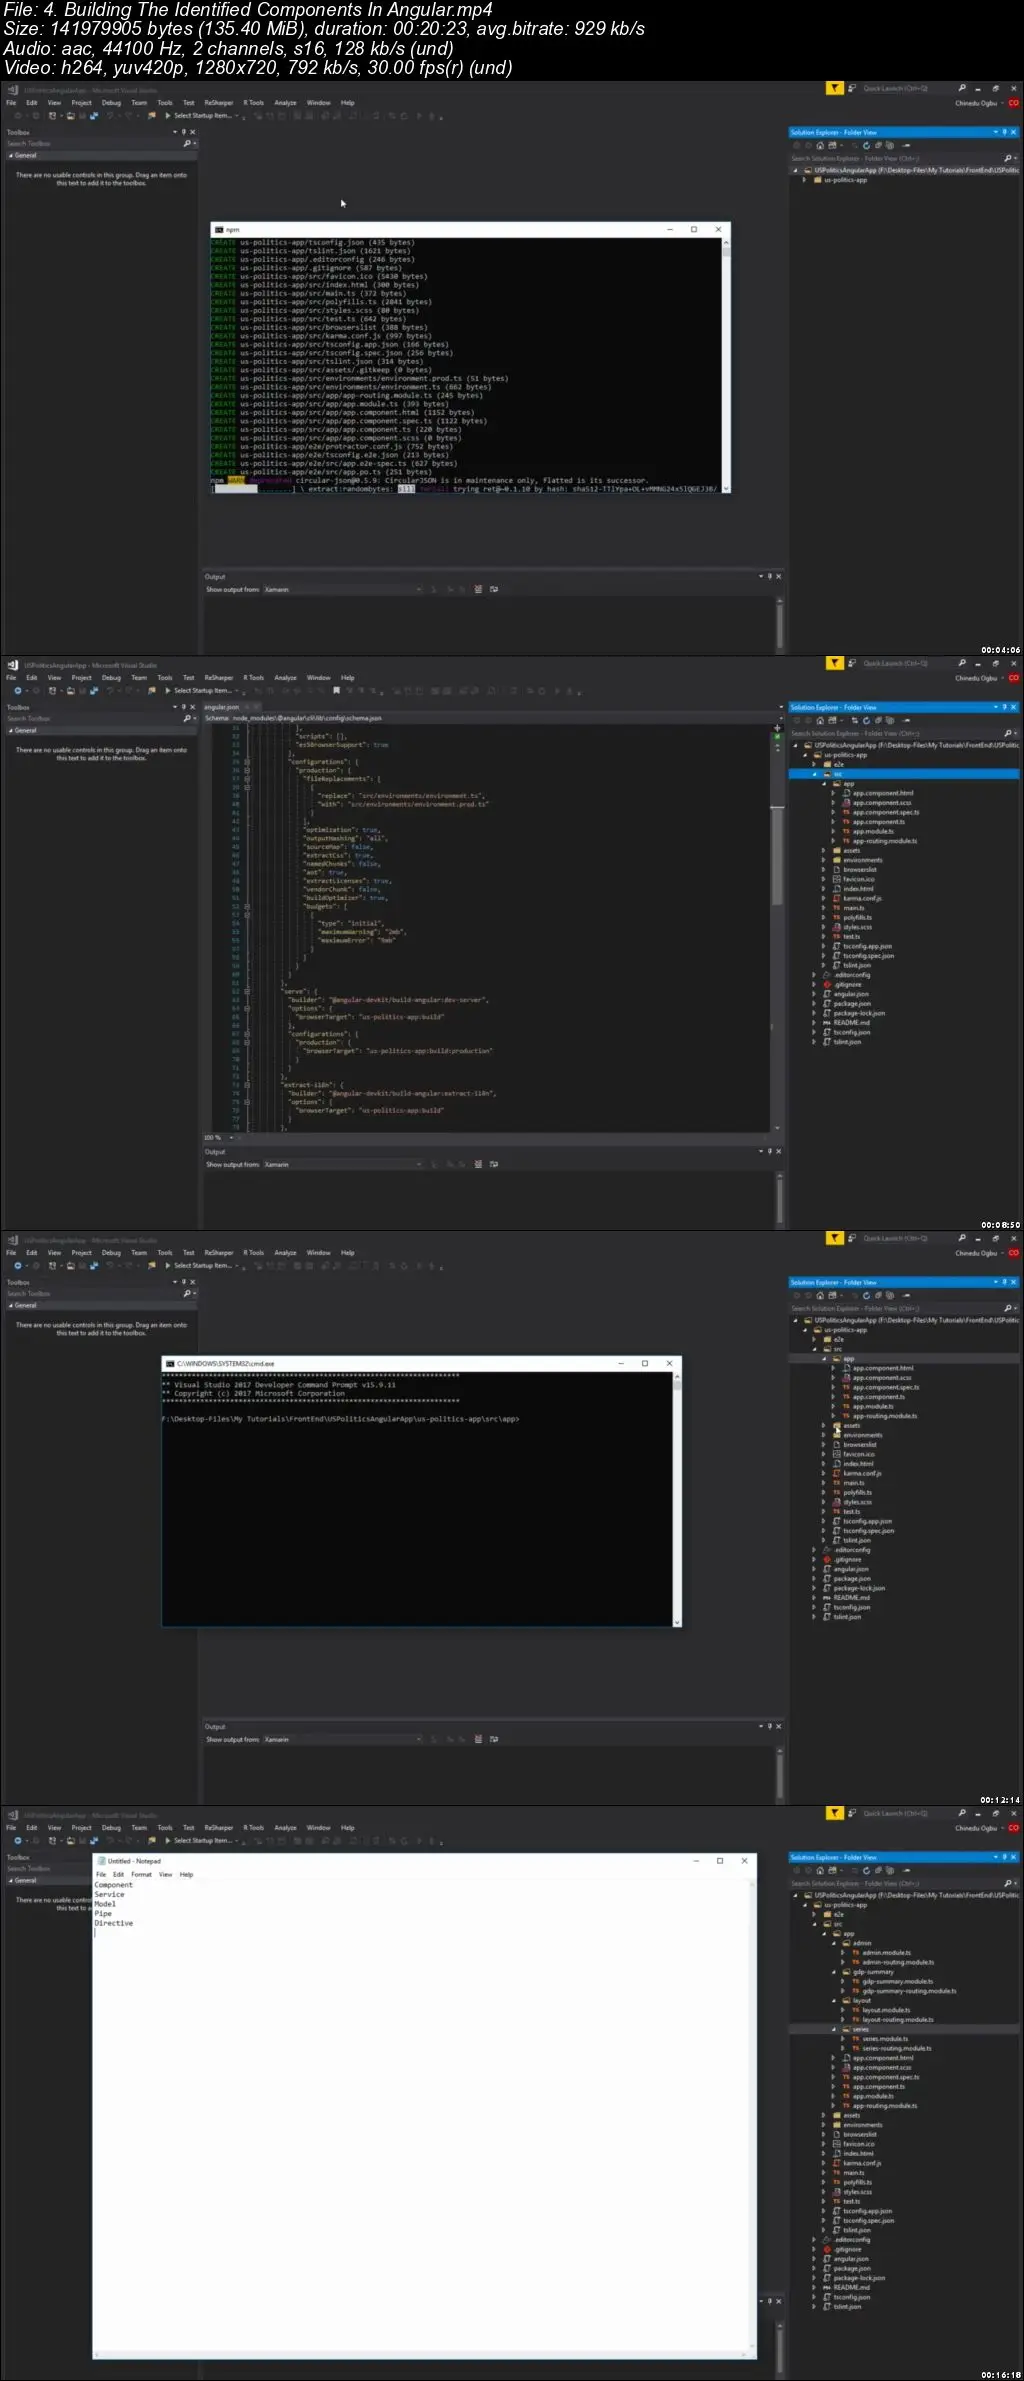Expand the us-politics-app node in the npm frame
Viewport: 1024px width, 2381px height.
coord(805,180)
